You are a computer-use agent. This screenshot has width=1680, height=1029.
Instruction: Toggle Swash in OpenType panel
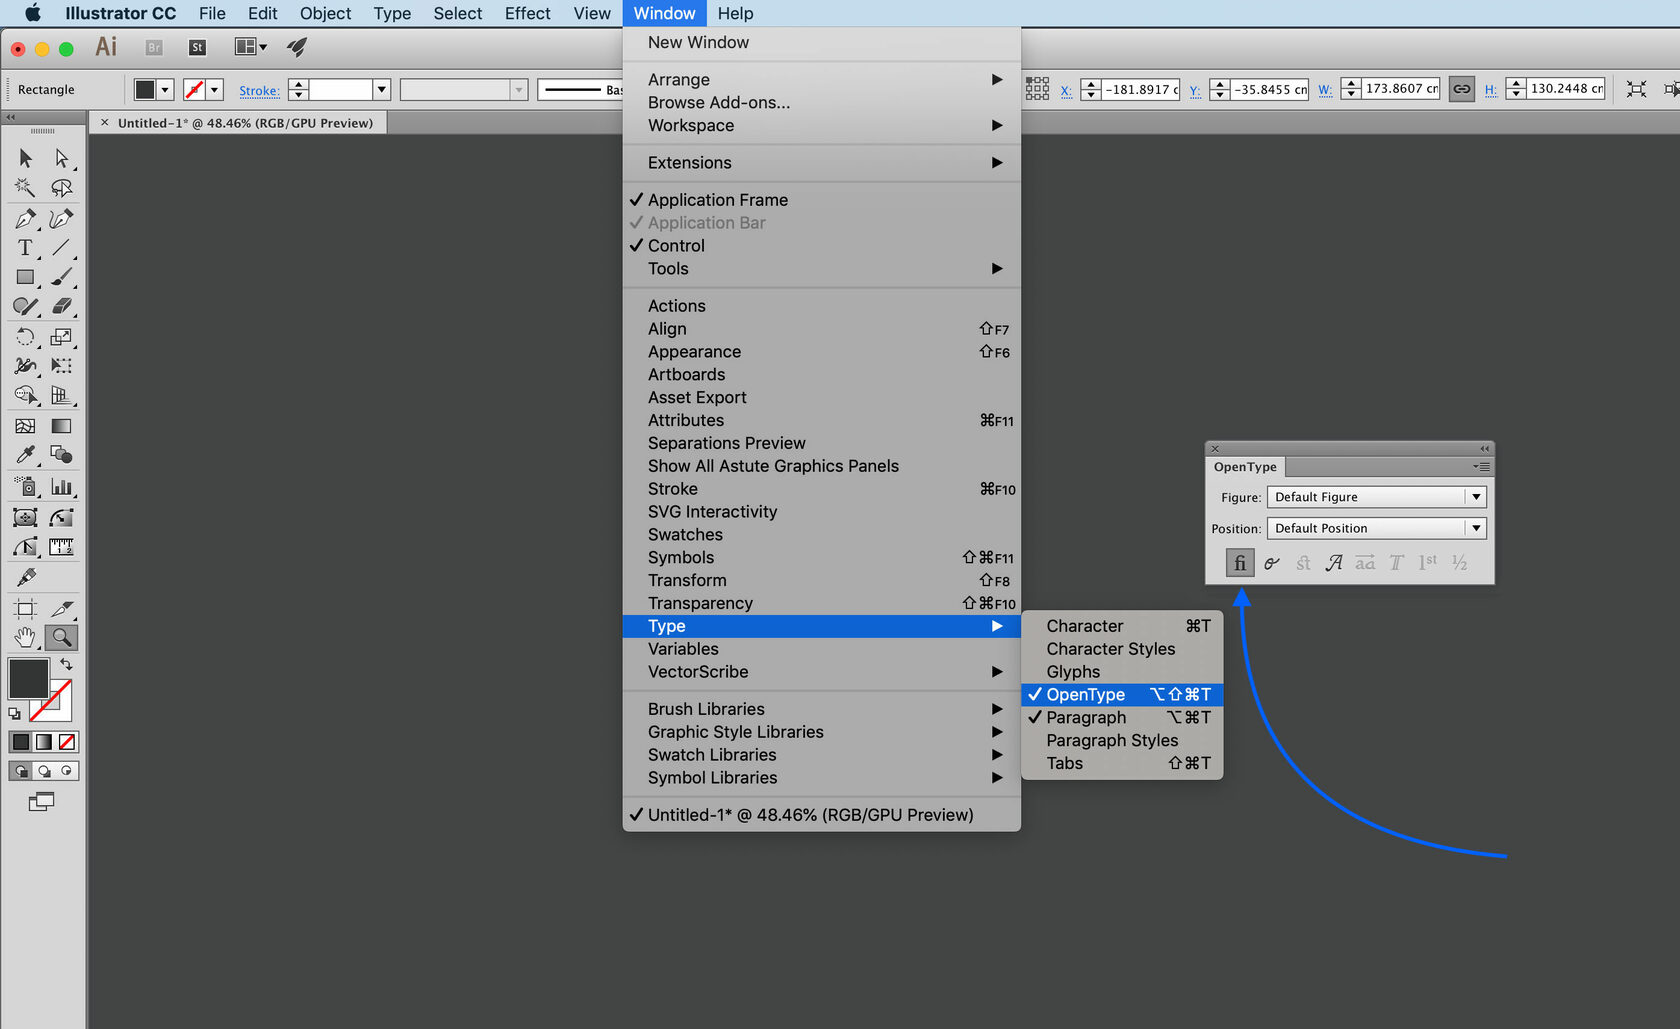pos(1334,563)
